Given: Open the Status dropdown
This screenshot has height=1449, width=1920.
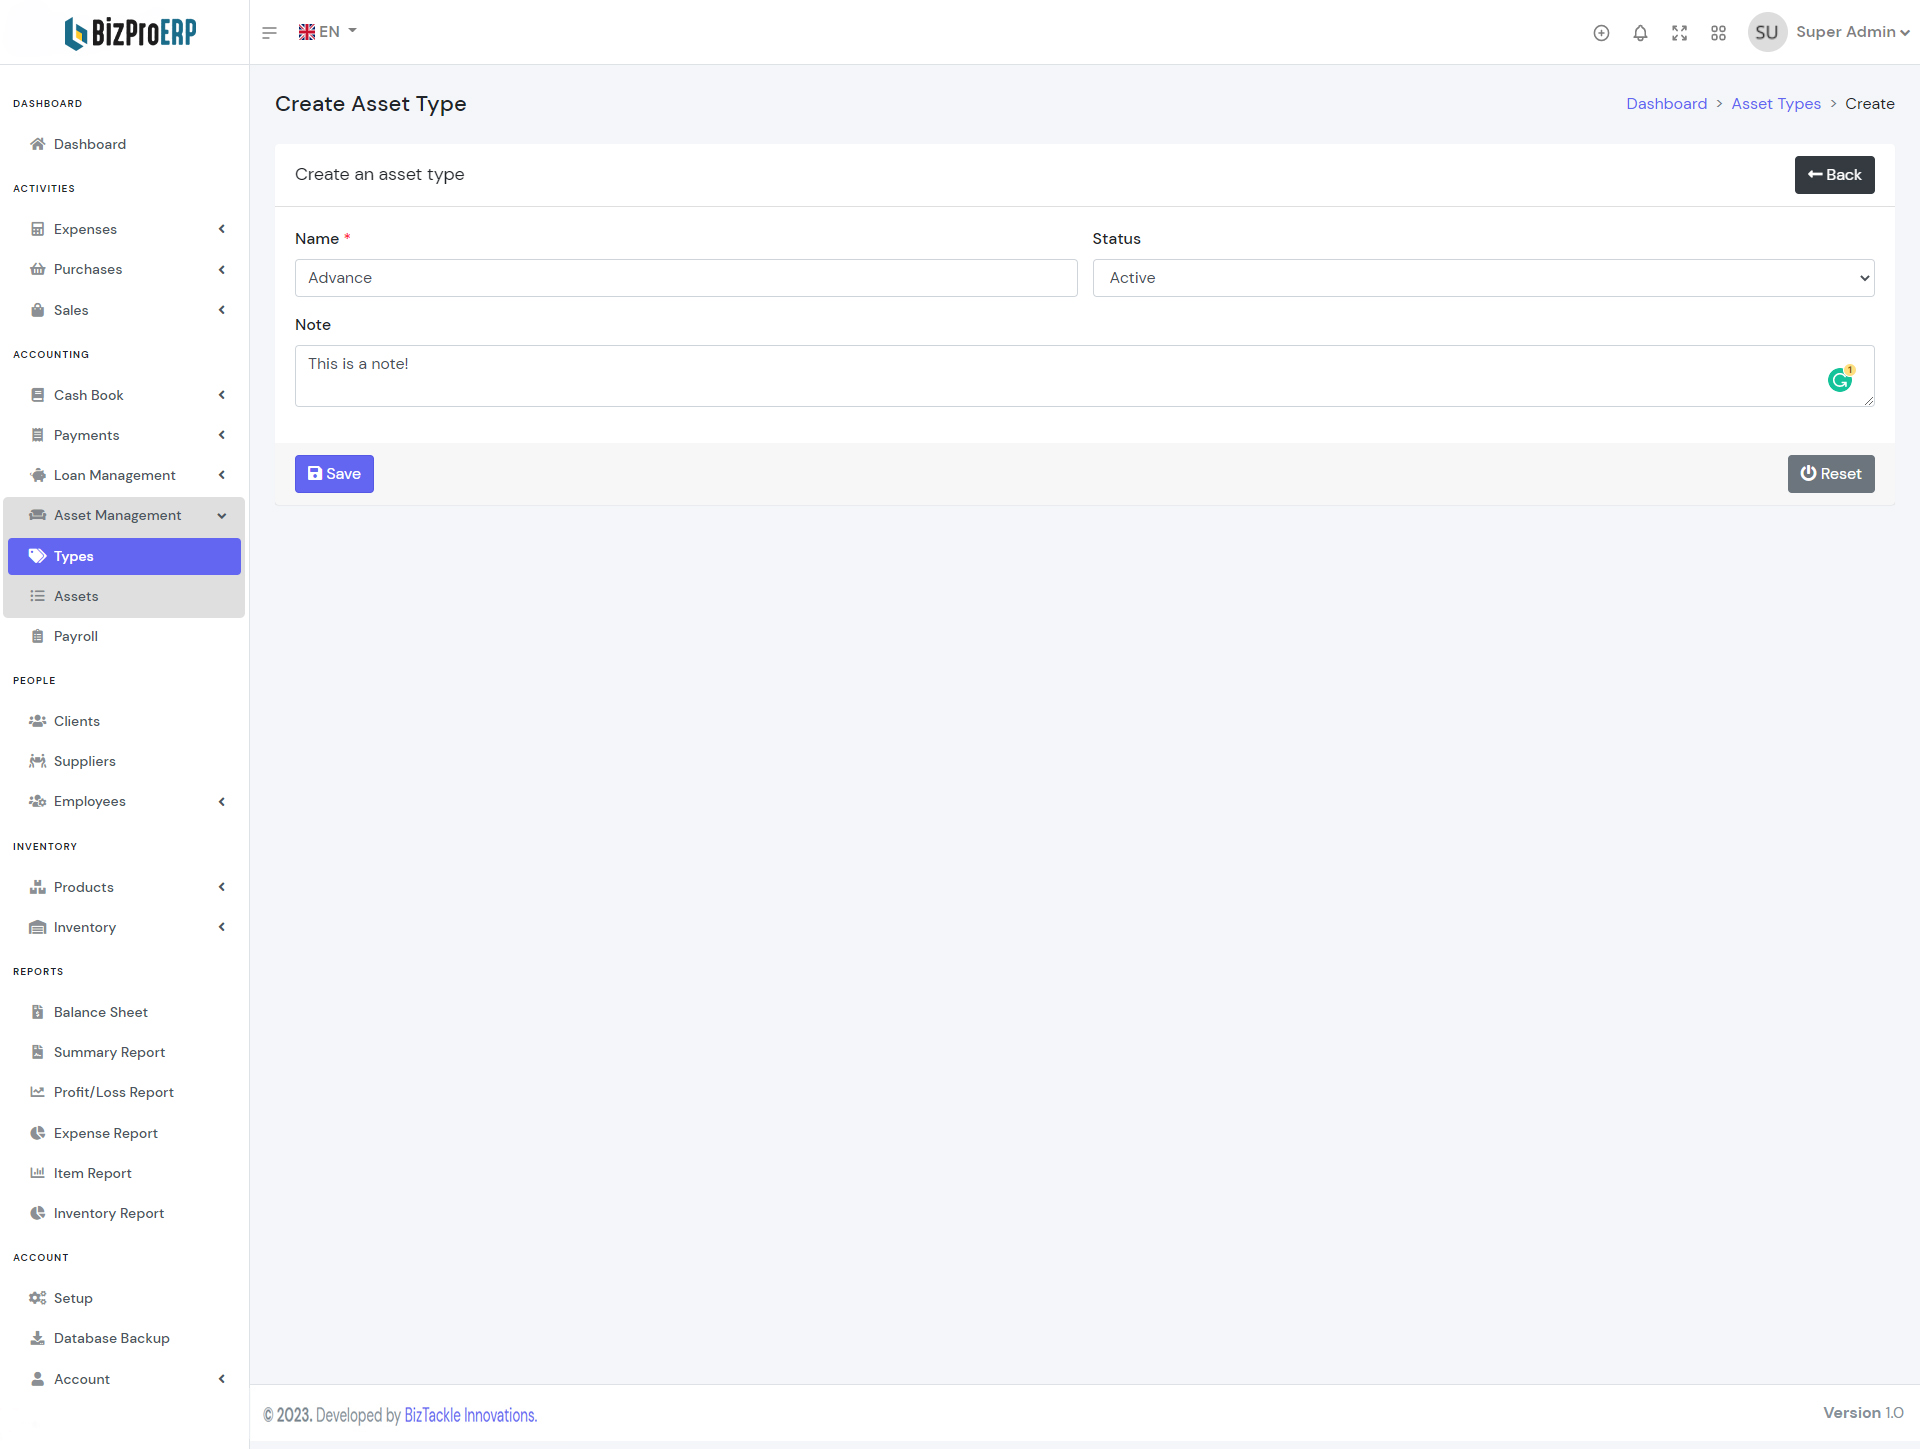Looking at the screenshot, I should [1483, 278].
